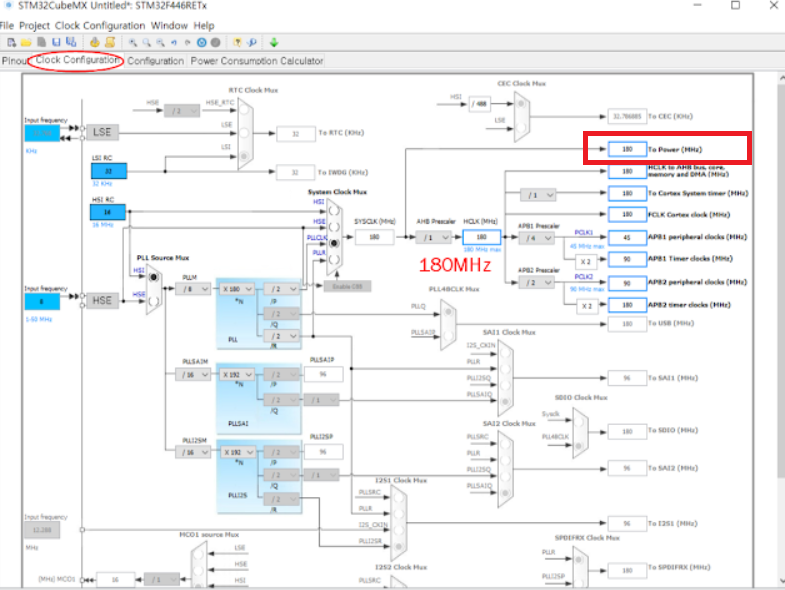Viewport: 785px width, 590px height.
Task: Select Sysclk in the SDIO Clock Mux
Action: pyautogui.click(x=579, y=422)
